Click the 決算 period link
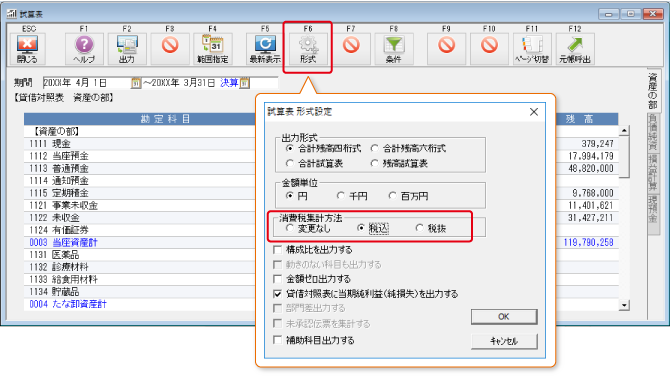Image resolution: width=671 pixels, height=376 pixels. 229,83
